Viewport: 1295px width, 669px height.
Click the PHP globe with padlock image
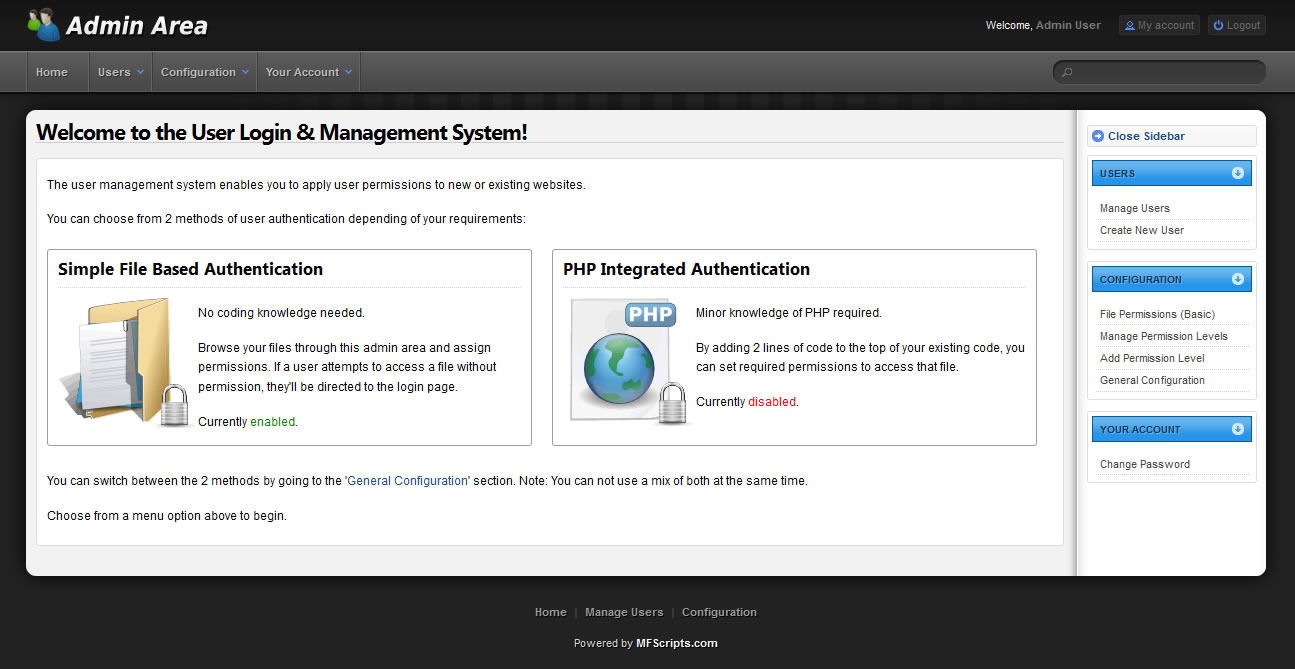pyautogui.click(x=629, y=362)
